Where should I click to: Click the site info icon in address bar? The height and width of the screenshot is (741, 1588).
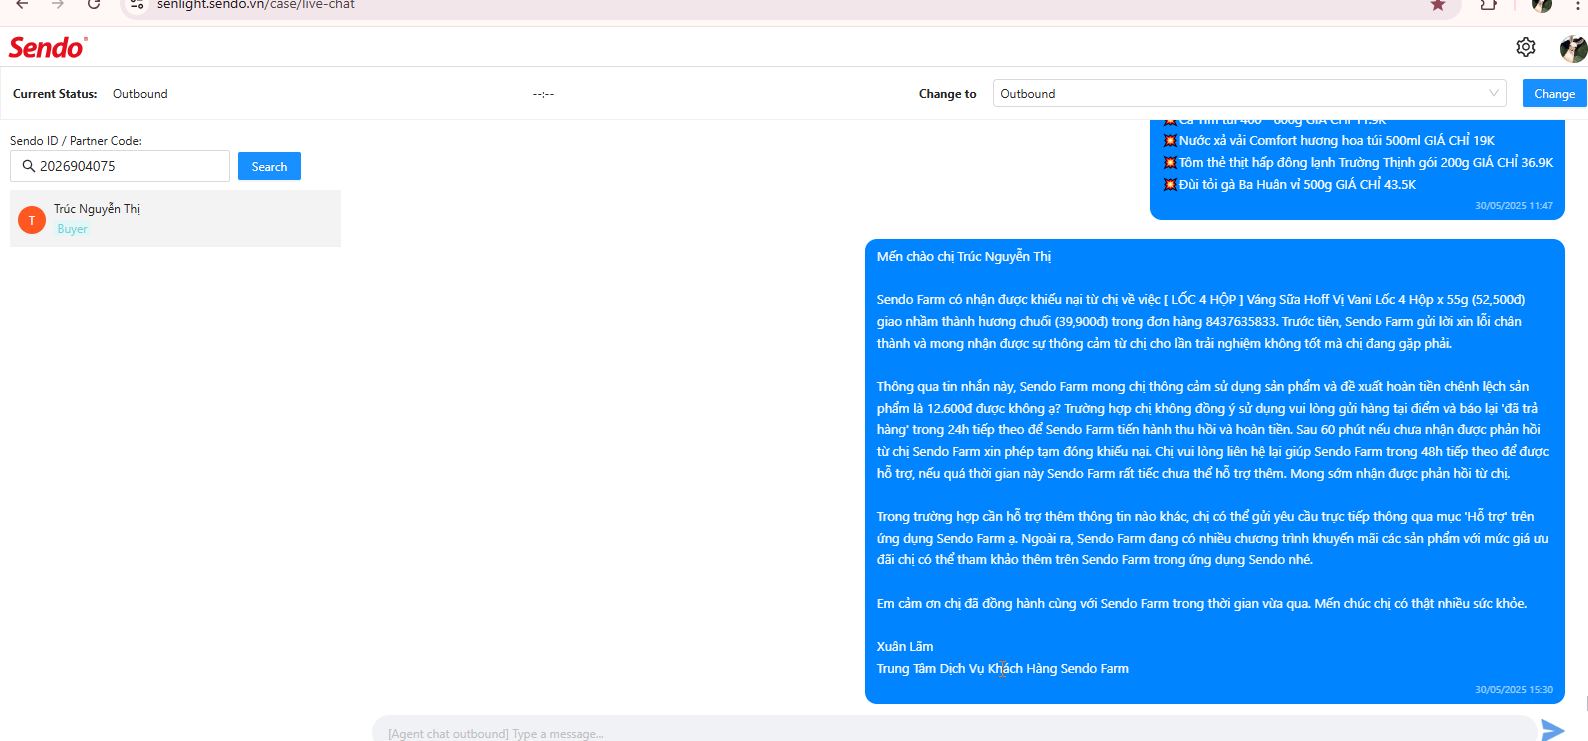[x=137, y=5]
